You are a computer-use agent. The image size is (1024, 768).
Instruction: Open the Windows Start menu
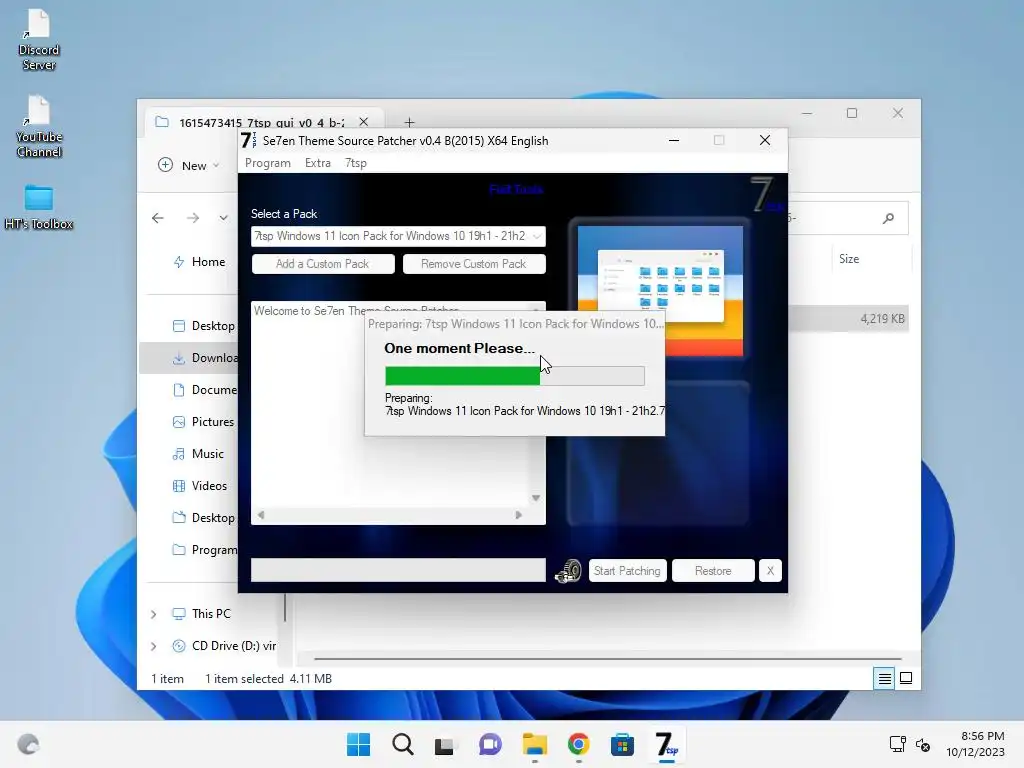[x=359, y=744]
